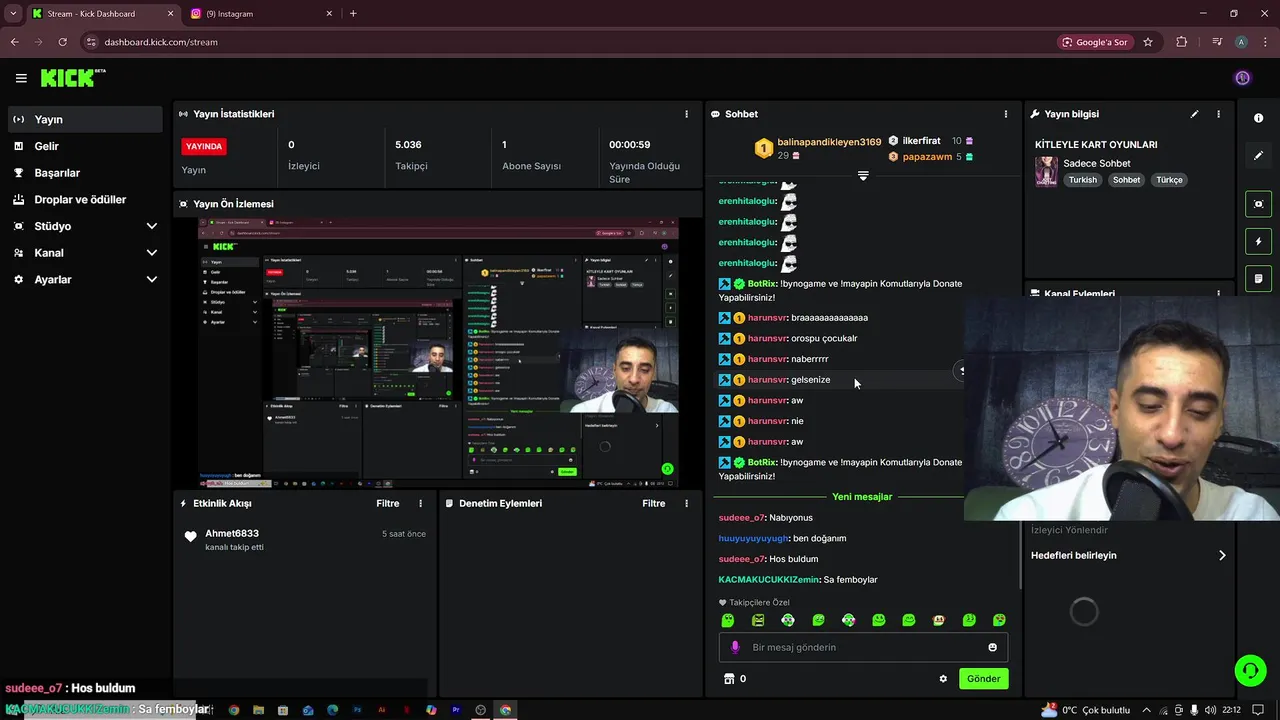
Task: Click the Sohbet tag in stream info
Action: point(1126,180)
